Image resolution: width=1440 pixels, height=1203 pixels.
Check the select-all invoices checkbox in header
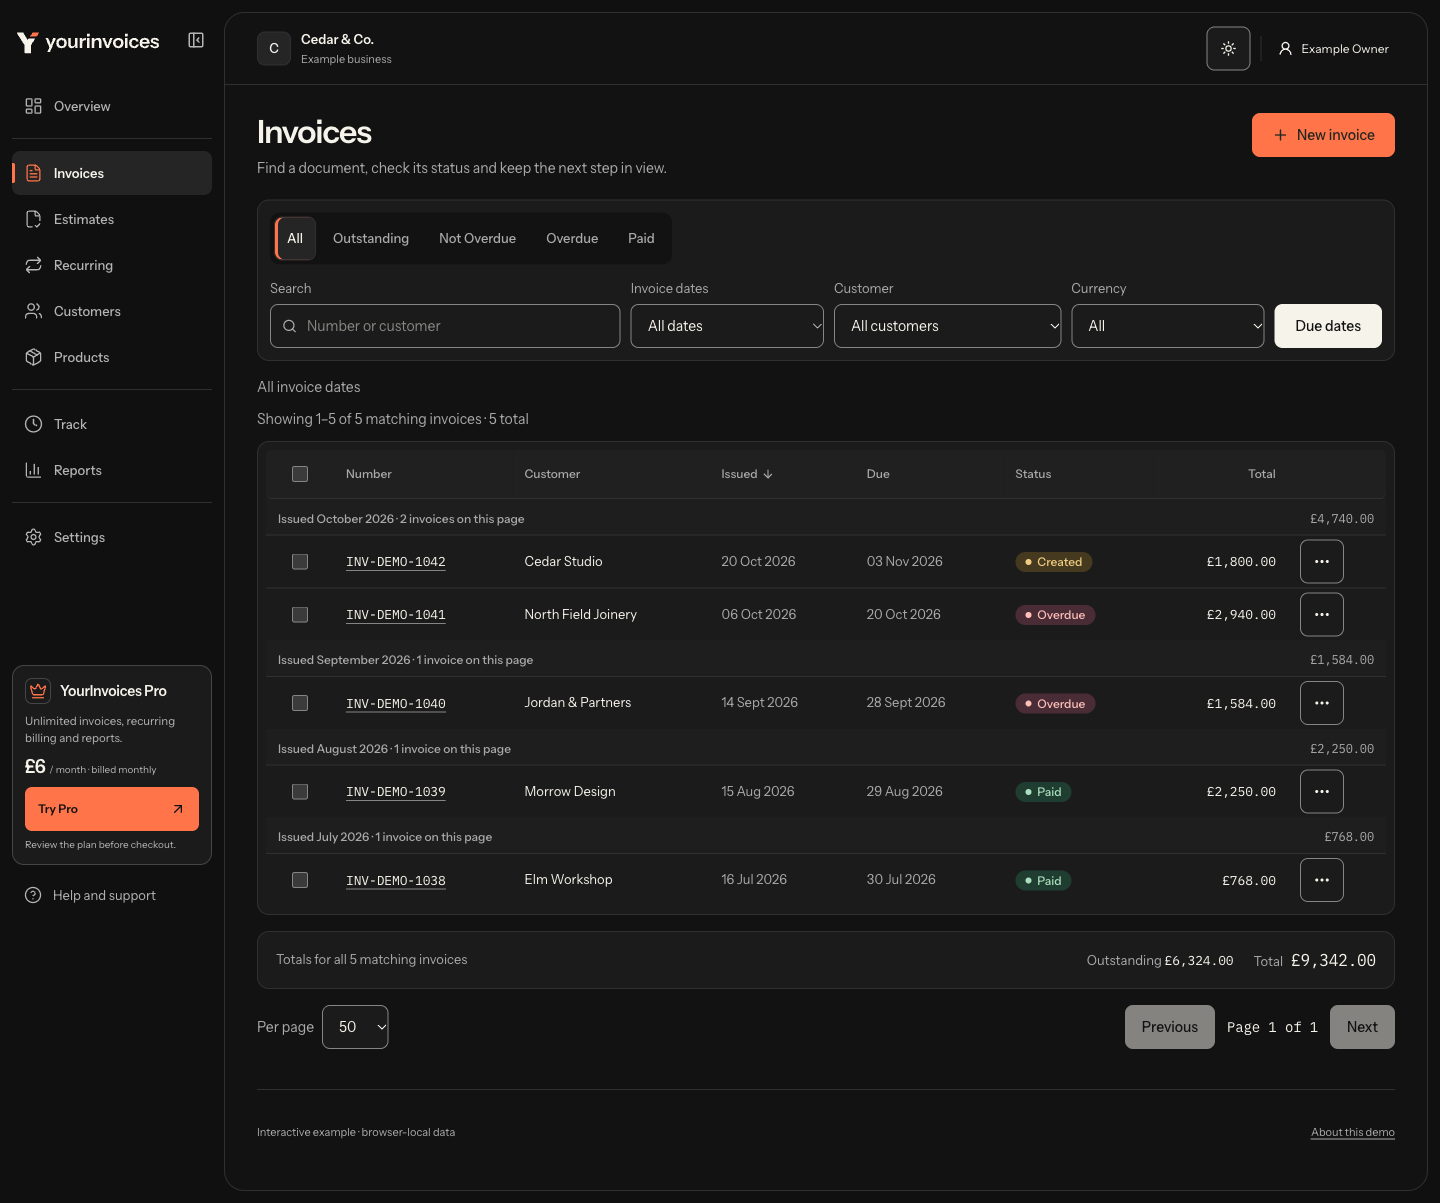coord(300,474)
